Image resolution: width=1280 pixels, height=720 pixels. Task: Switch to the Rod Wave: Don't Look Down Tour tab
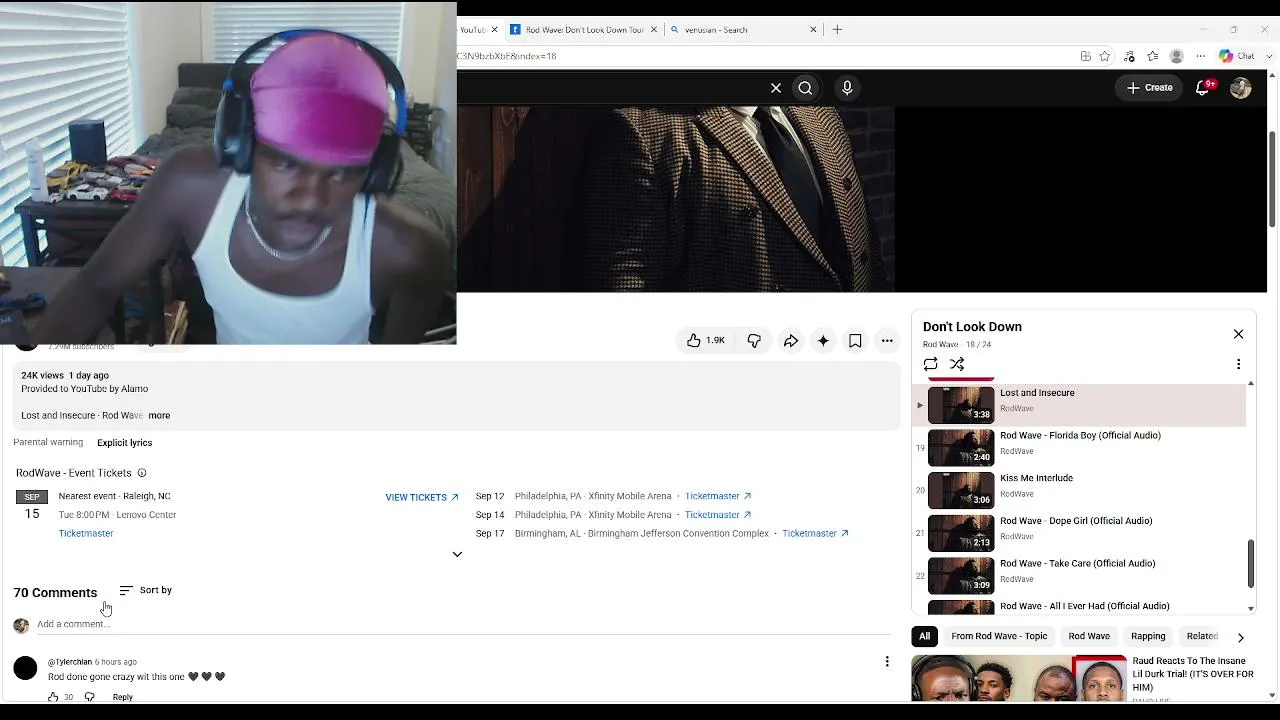click(584, 30)
